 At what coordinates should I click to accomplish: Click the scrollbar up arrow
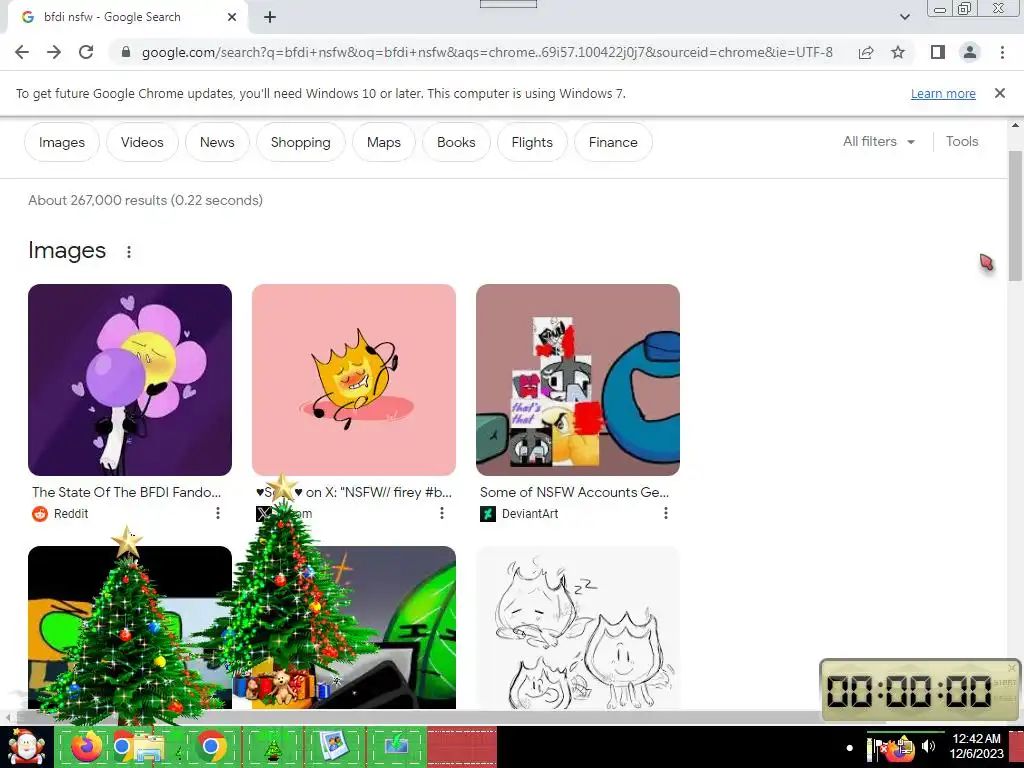point(1016,125)
